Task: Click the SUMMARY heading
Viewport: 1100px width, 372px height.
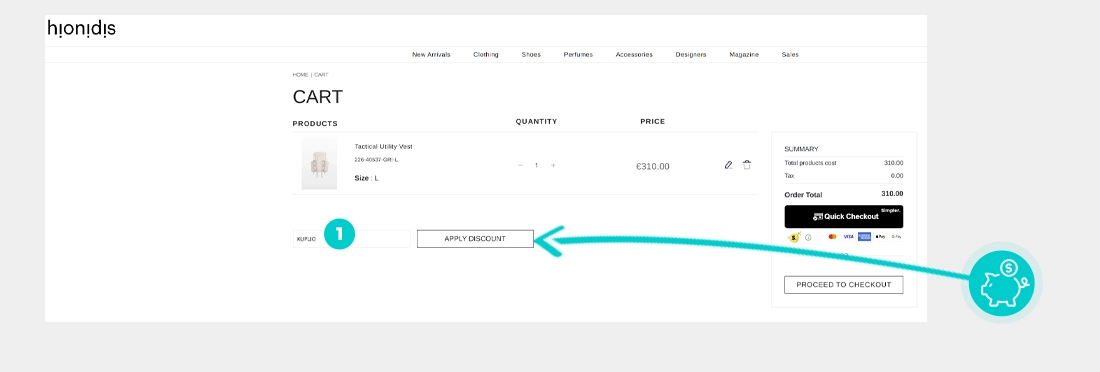Action: point(801,149)
